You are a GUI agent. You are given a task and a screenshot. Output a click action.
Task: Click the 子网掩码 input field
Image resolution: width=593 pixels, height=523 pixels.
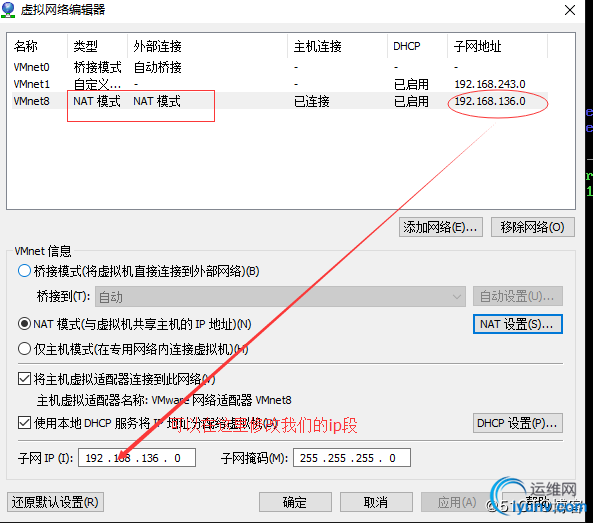pyautogui.click(x=352, y=458)
